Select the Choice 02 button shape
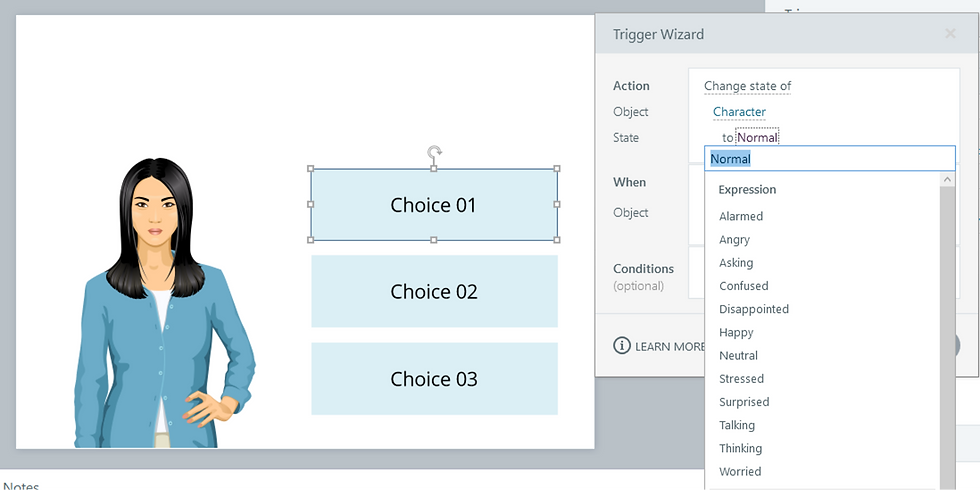The image size is (980, 490). tap(434, 292)
